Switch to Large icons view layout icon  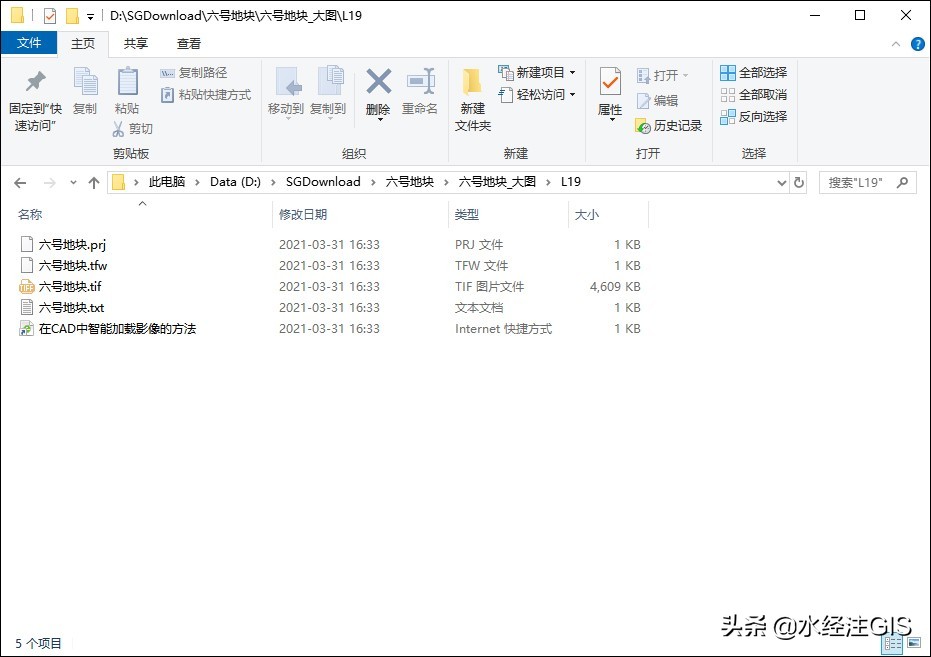coord(914,643)
